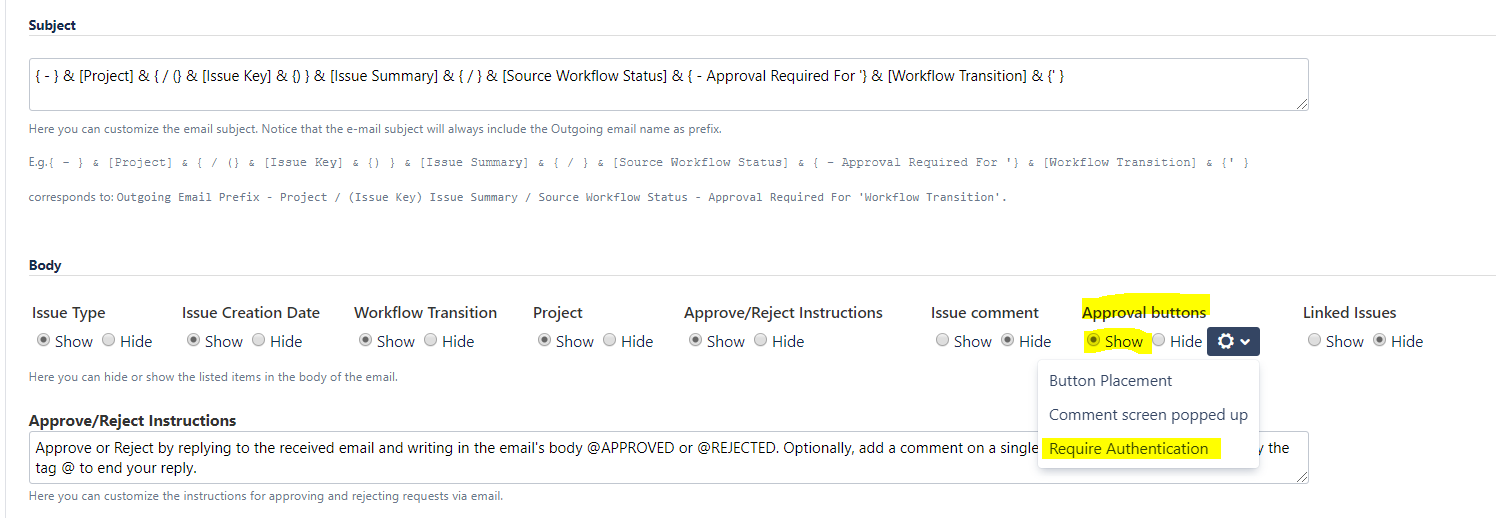Select Hide for Linked Issues

(1380, 341)
